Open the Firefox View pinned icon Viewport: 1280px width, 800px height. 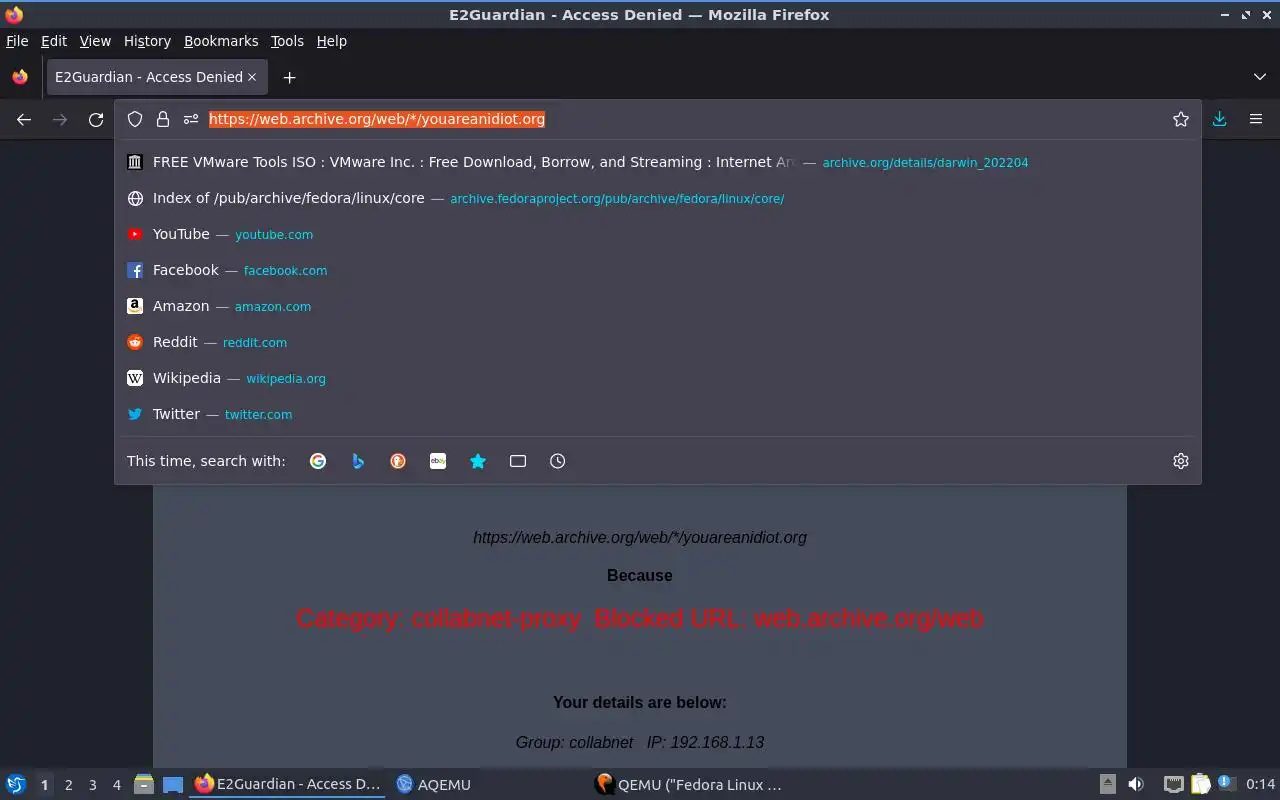20,77
